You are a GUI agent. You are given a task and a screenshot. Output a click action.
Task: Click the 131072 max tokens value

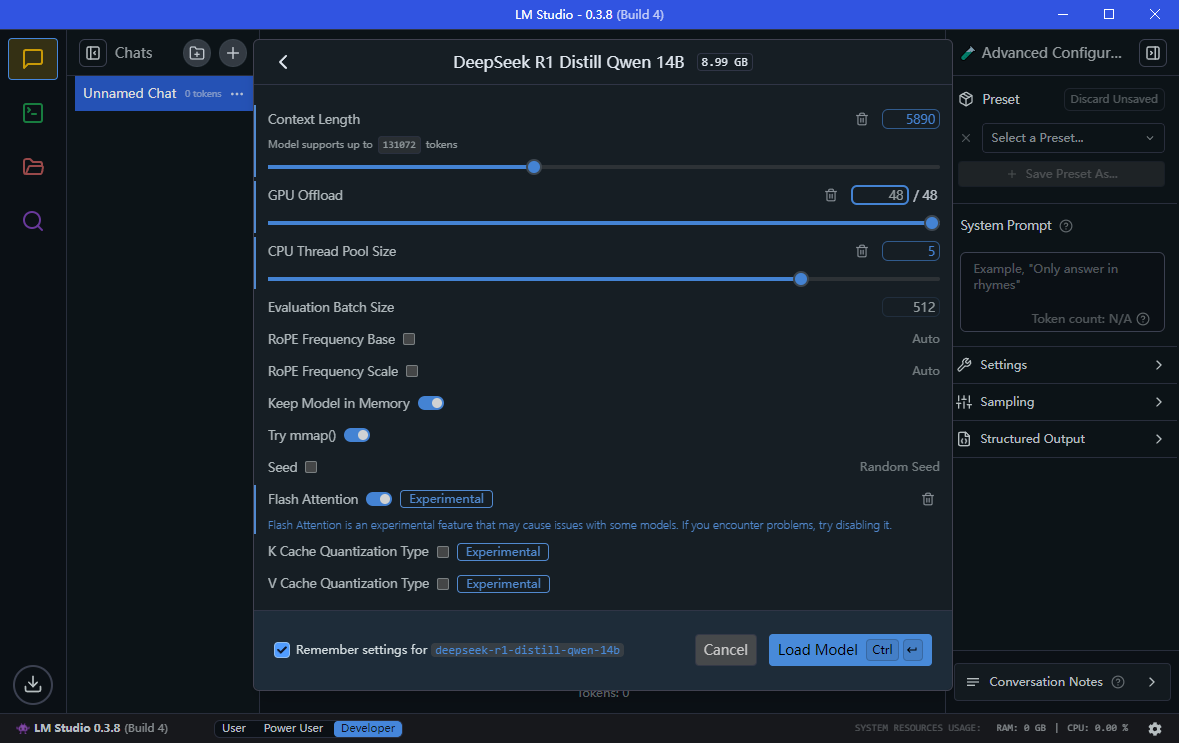[399, 144]
